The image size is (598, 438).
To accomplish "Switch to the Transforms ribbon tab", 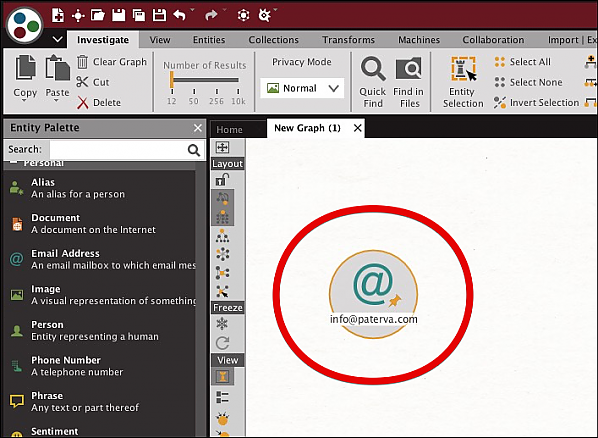I will click(x=348, y=40).
